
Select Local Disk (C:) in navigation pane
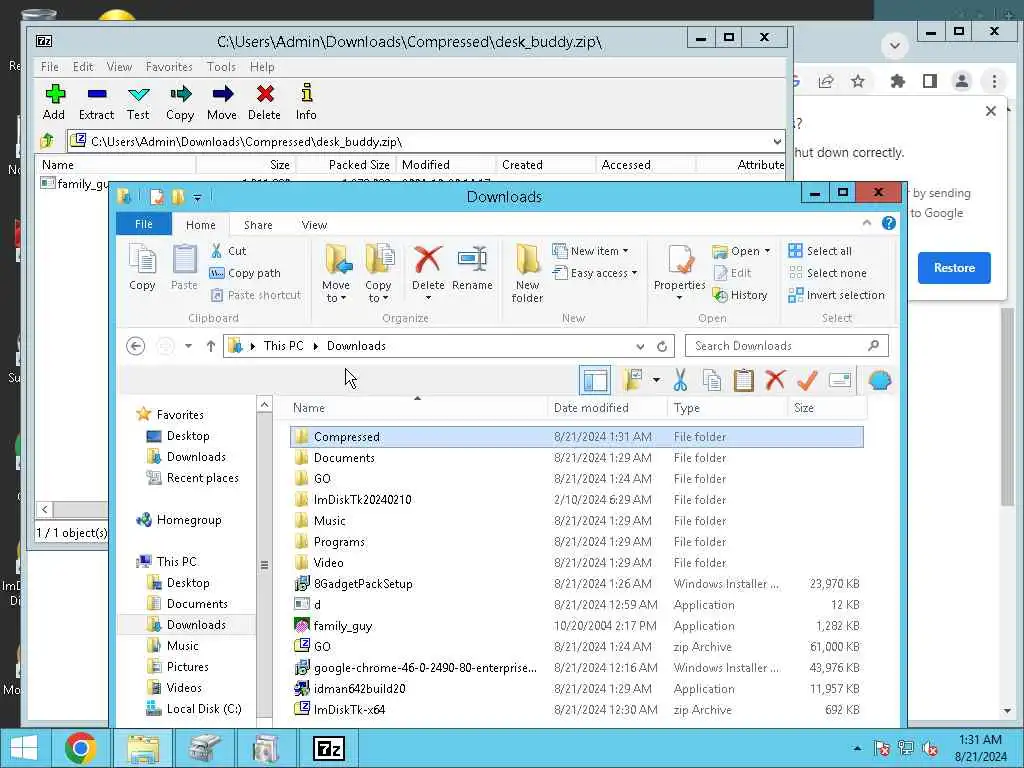(194, 709)
